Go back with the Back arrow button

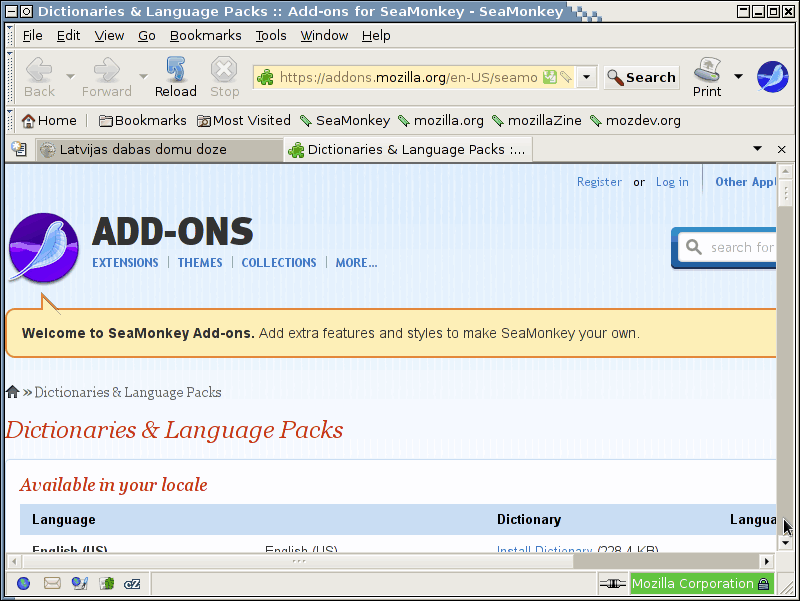tap(39, 77)
